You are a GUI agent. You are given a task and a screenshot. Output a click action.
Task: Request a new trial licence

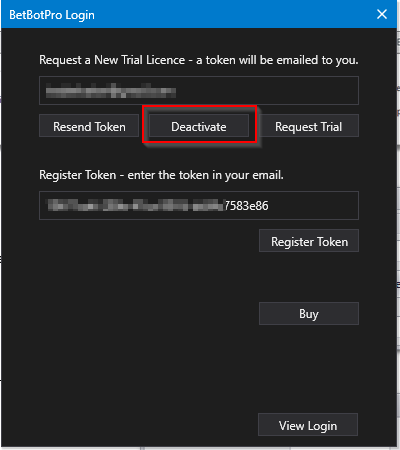pos(309,126)
